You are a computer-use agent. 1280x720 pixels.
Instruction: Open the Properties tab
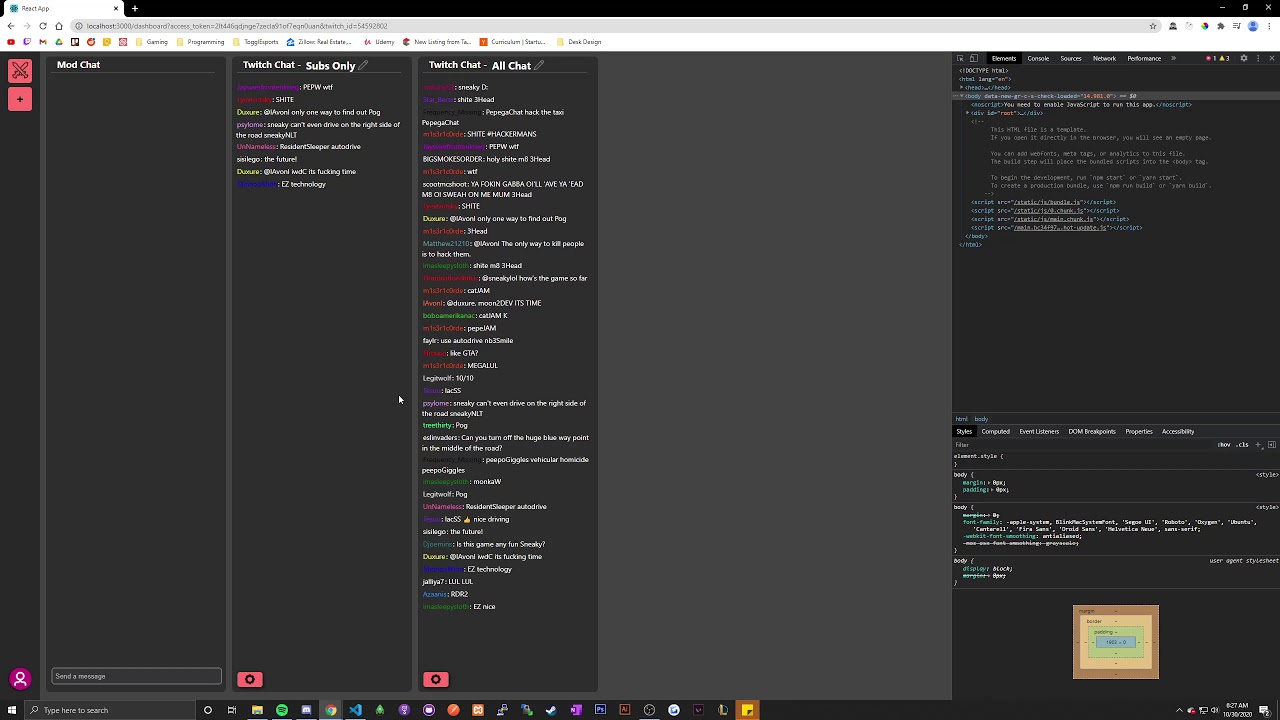point(1139,431)
